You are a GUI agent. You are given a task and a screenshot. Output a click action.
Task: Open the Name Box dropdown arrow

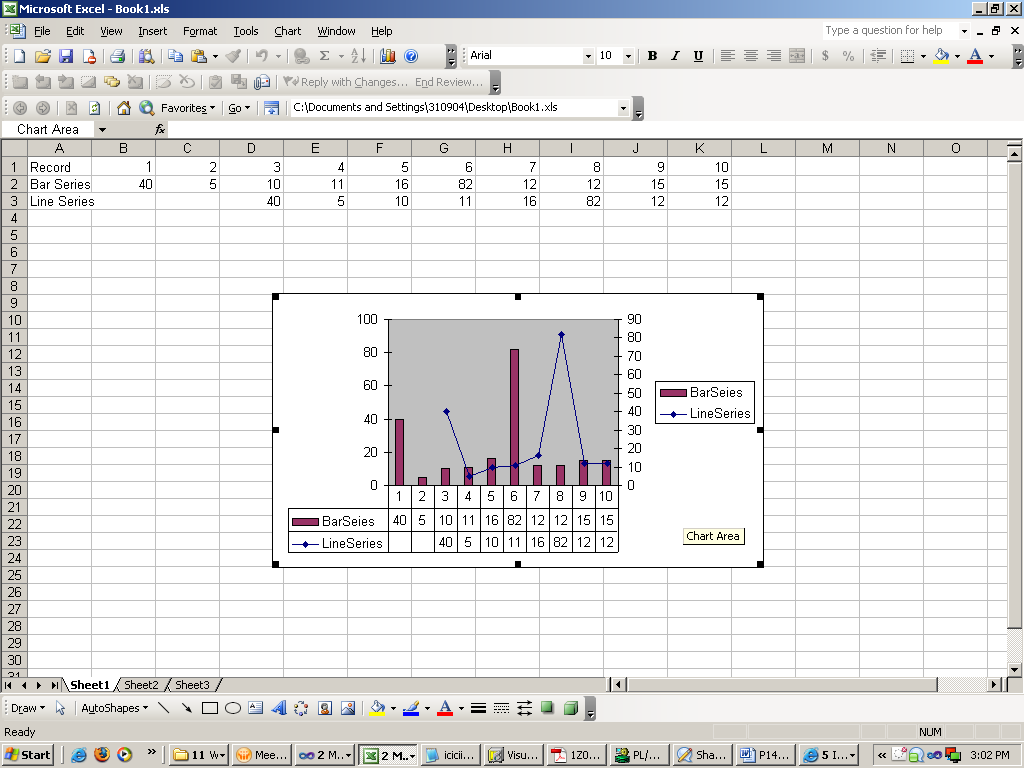[x=103, y=129]
